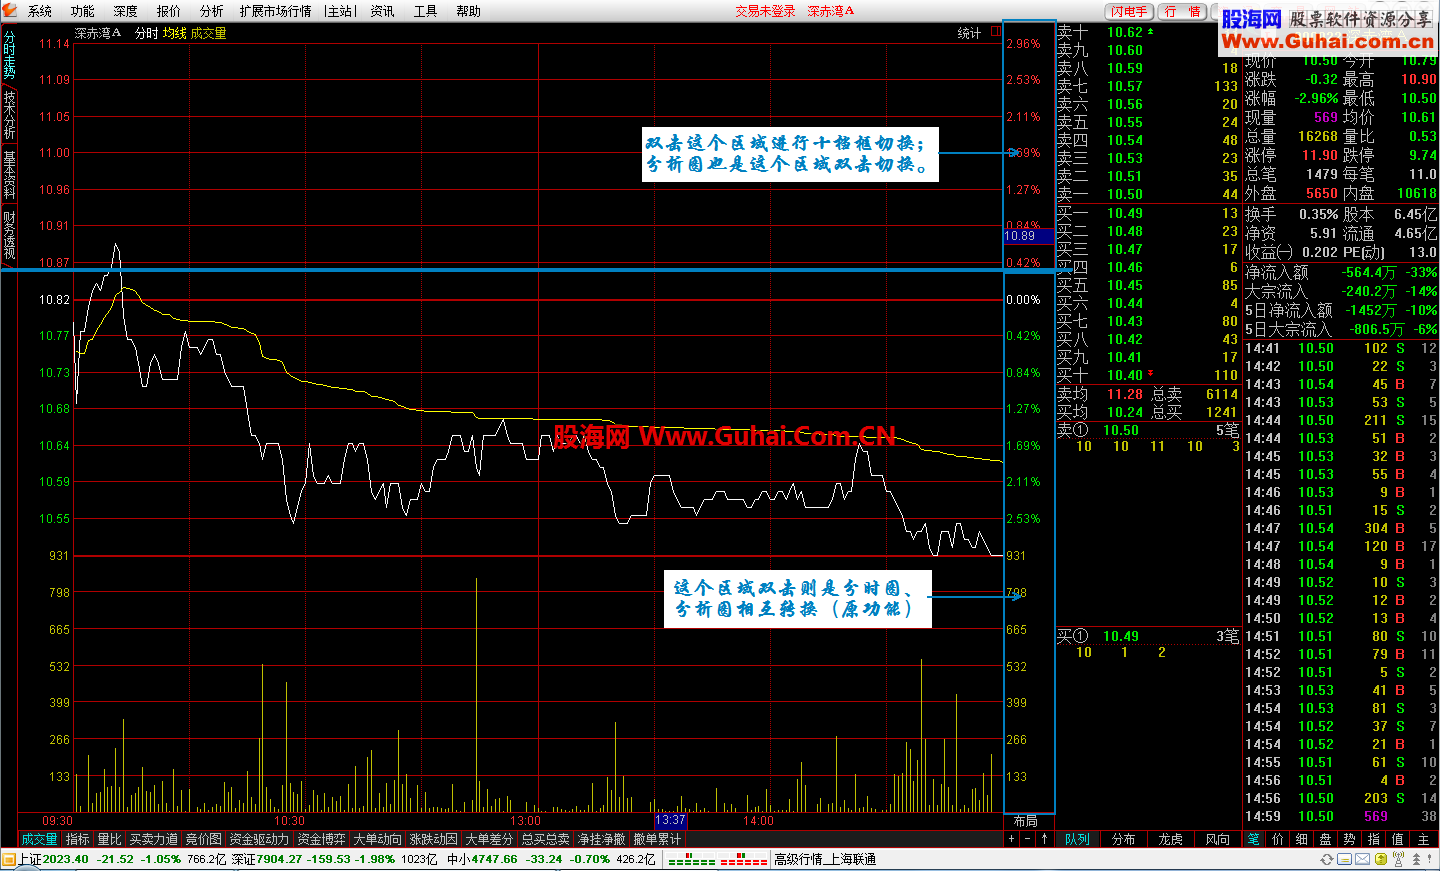Viewport: 1440px width, 871px height.
Task: Click the exclamation pin icon at status bar end
Action: pyautogui.click(x=1429, y=859)
